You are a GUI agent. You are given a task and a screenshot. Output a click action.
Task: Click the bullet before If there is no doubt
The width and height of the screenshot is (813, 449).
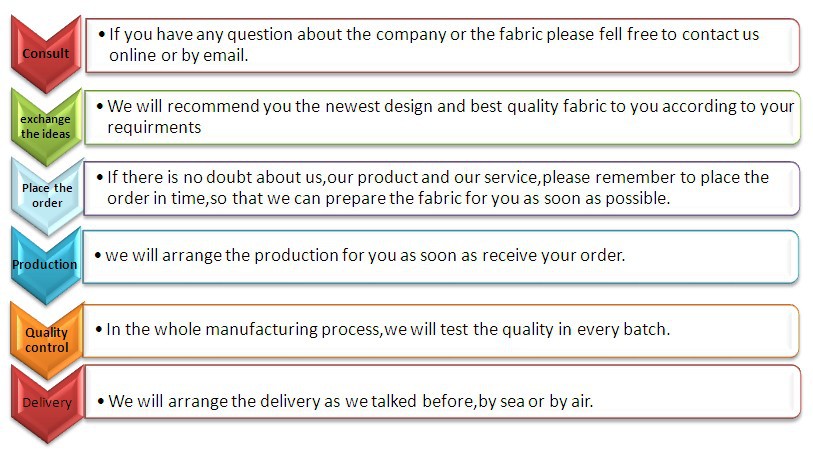tap(100, 177)
